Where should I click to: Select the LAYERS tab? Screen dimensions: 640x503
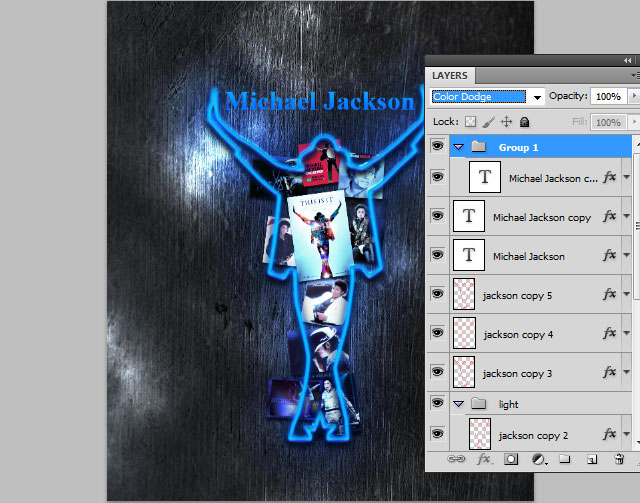449,76
